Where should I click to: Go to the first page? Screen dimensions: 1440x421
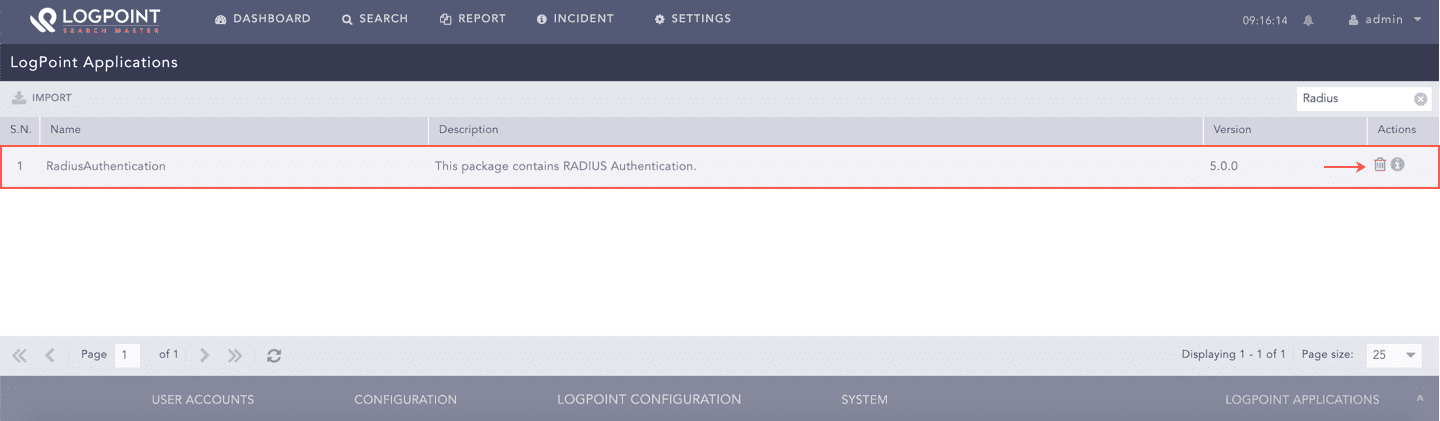click(x=19, y=355)
